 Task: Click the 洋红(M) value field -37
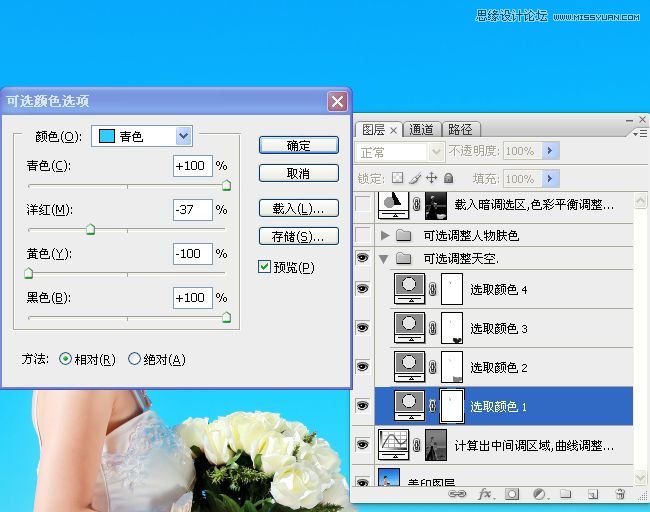click(193, 210)
